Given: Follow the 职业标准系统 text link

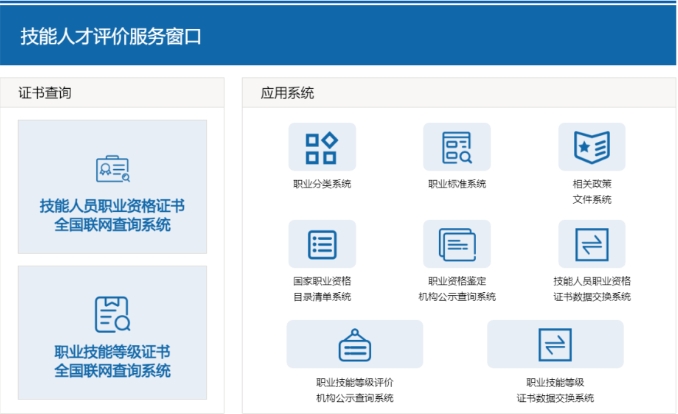Looking at the screenshot, I should [x=456, y=184].
